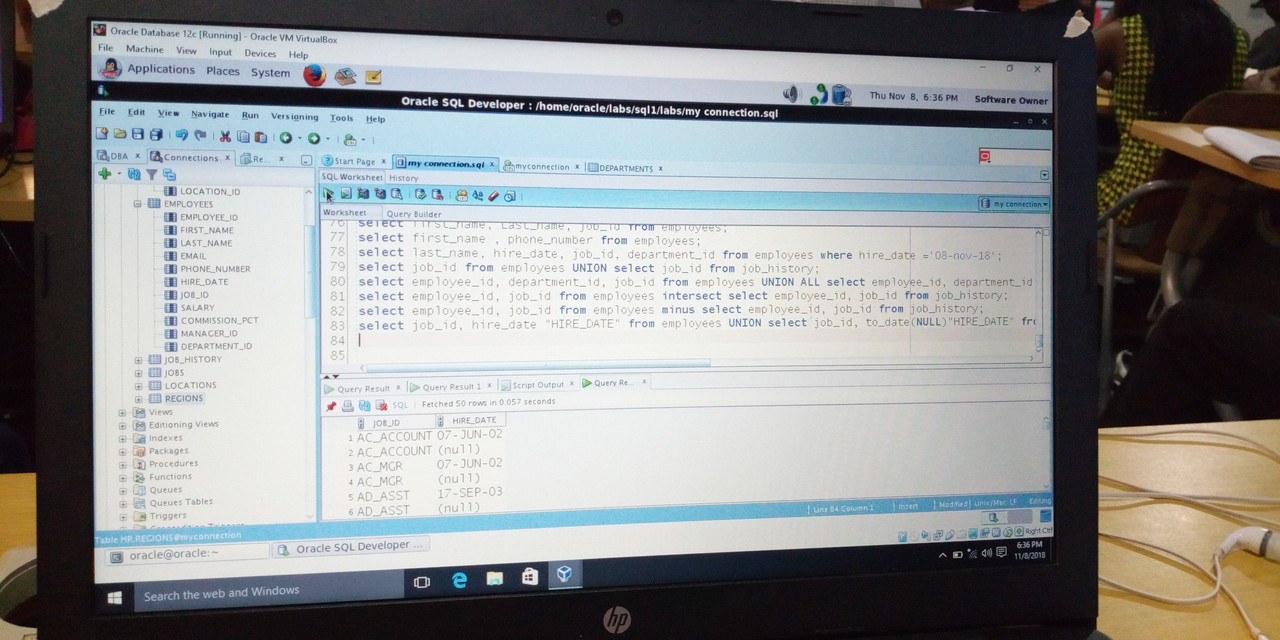Expand the REGIONS table node

(x=138, y=398)
